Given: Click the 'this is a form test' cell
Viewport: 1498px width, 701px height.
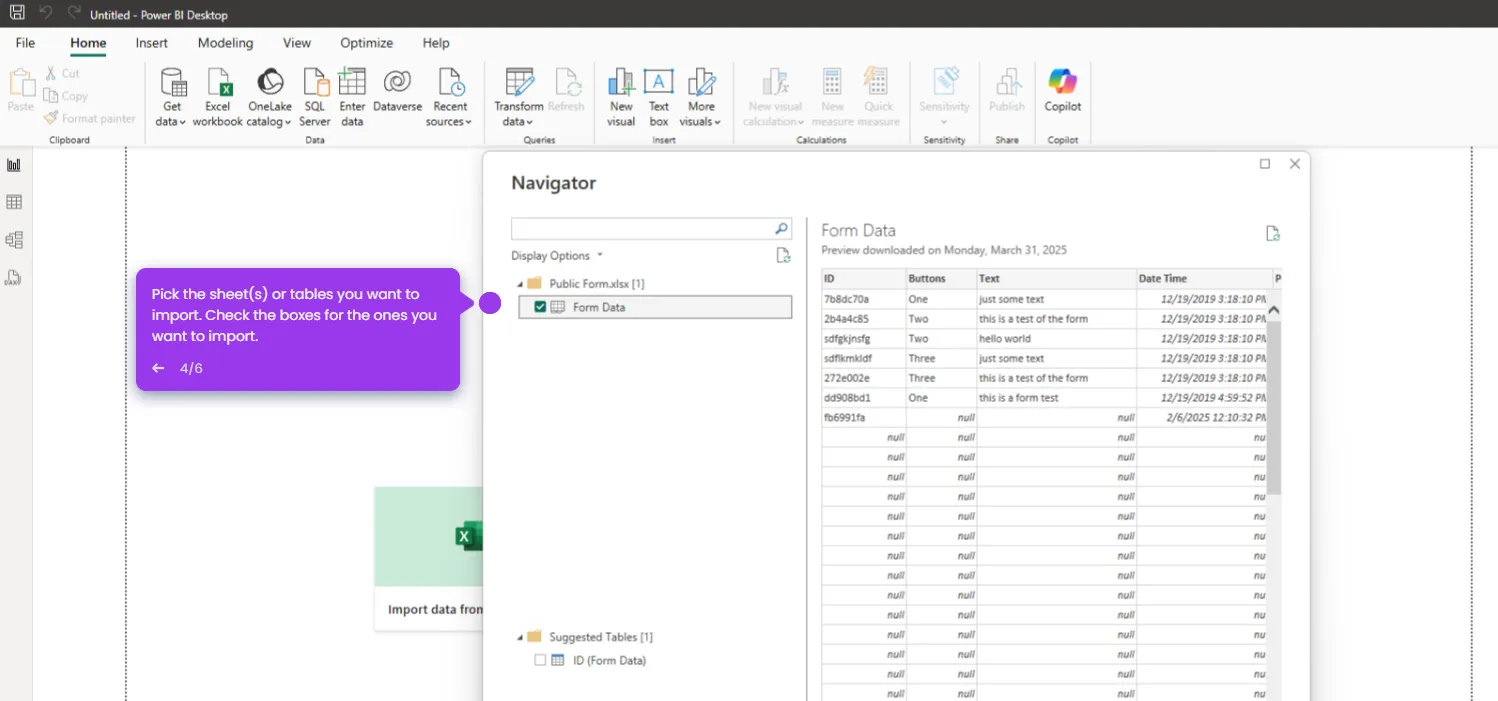Looking at the screenshot, I should coord(1056,398).
